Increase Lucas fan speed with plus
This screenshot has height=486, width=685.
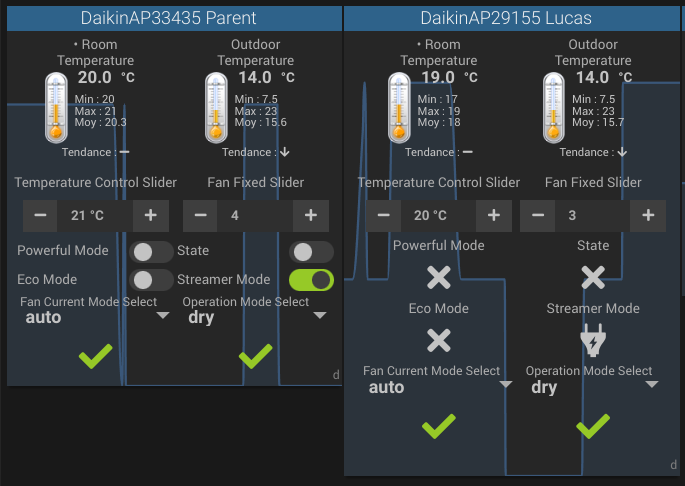click(x=648, y=215)
